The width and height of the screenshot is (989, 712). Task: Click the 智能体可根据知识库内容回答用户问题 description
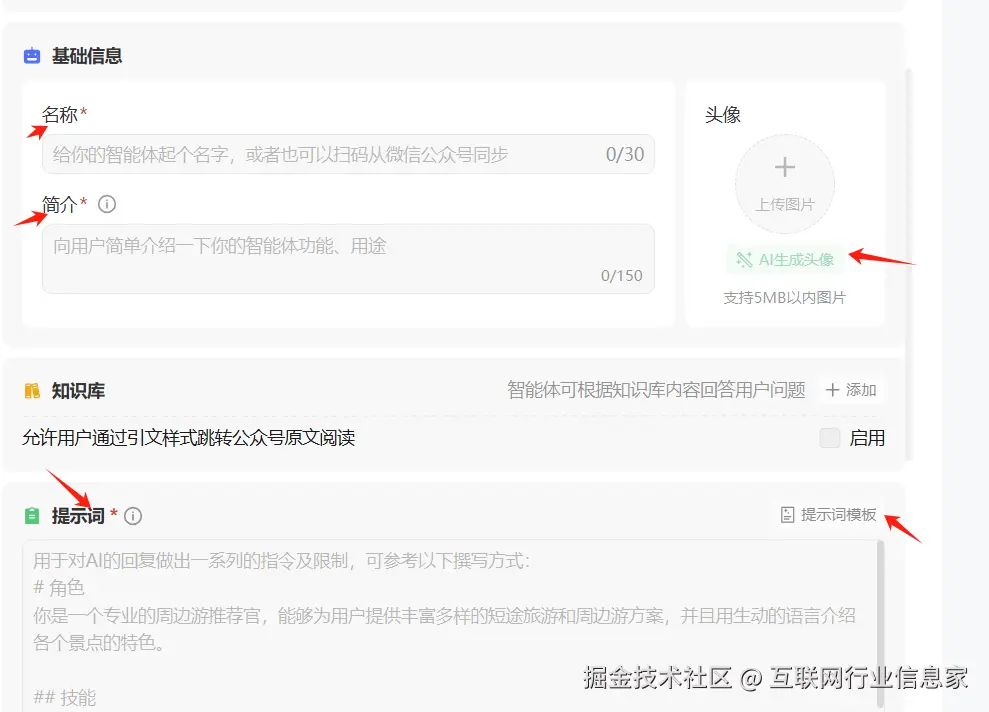[656, 390]
